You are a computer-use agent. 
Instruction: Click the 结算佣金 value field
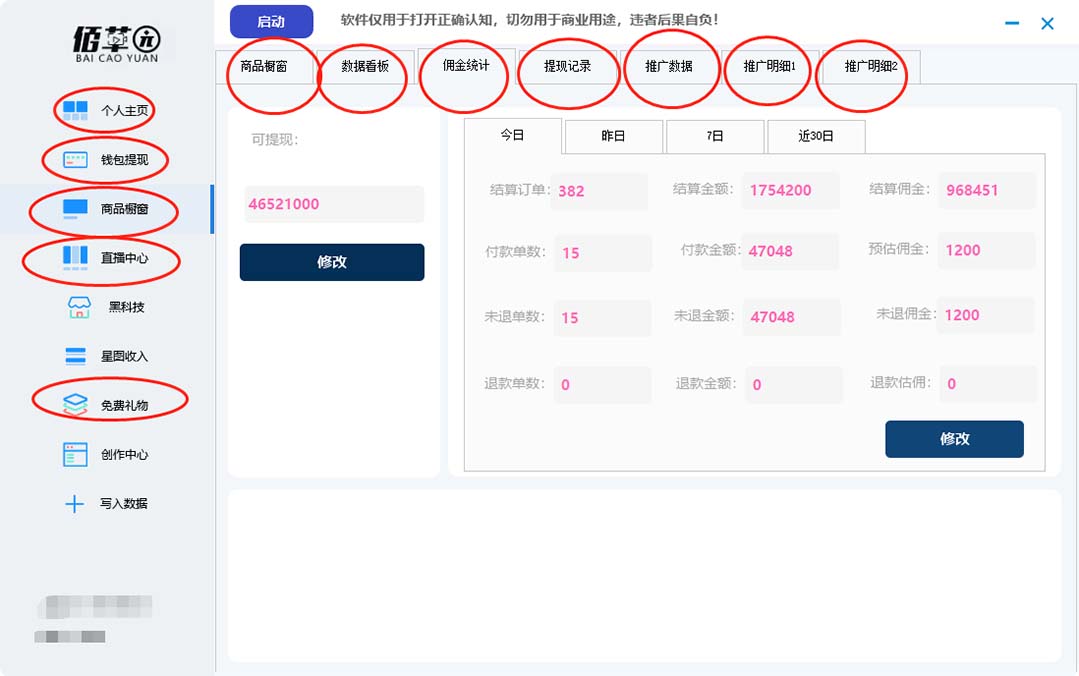(x=986, y=190)
